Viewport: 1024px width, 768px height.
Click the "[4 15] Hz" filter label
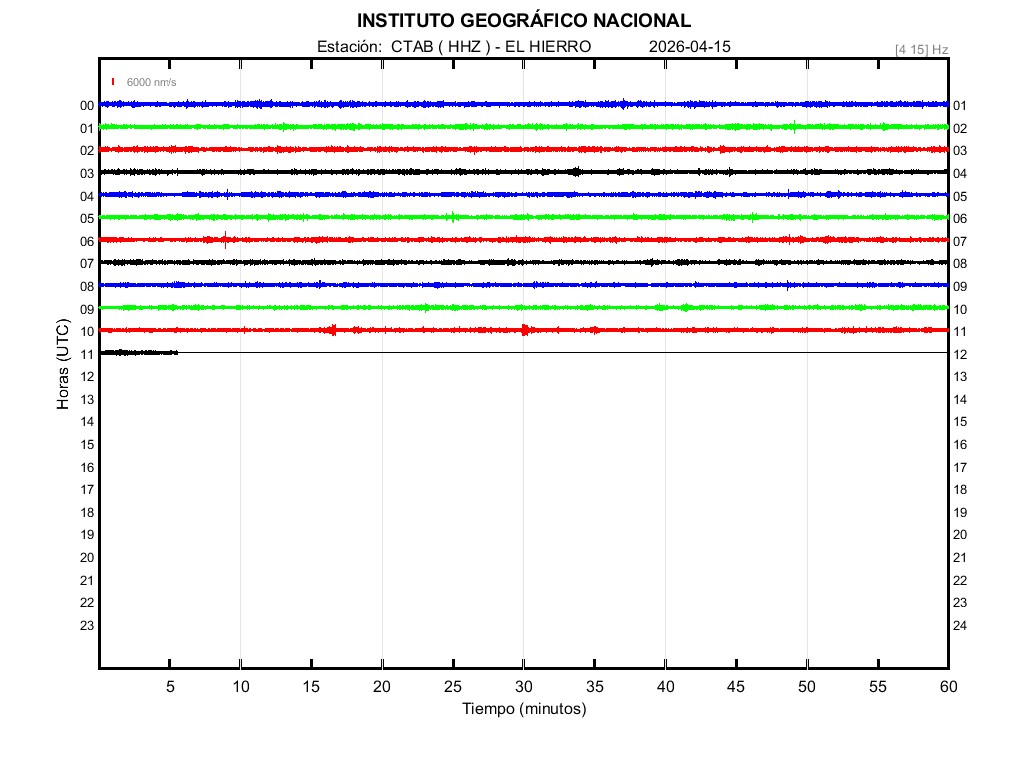tap(921, 49)
